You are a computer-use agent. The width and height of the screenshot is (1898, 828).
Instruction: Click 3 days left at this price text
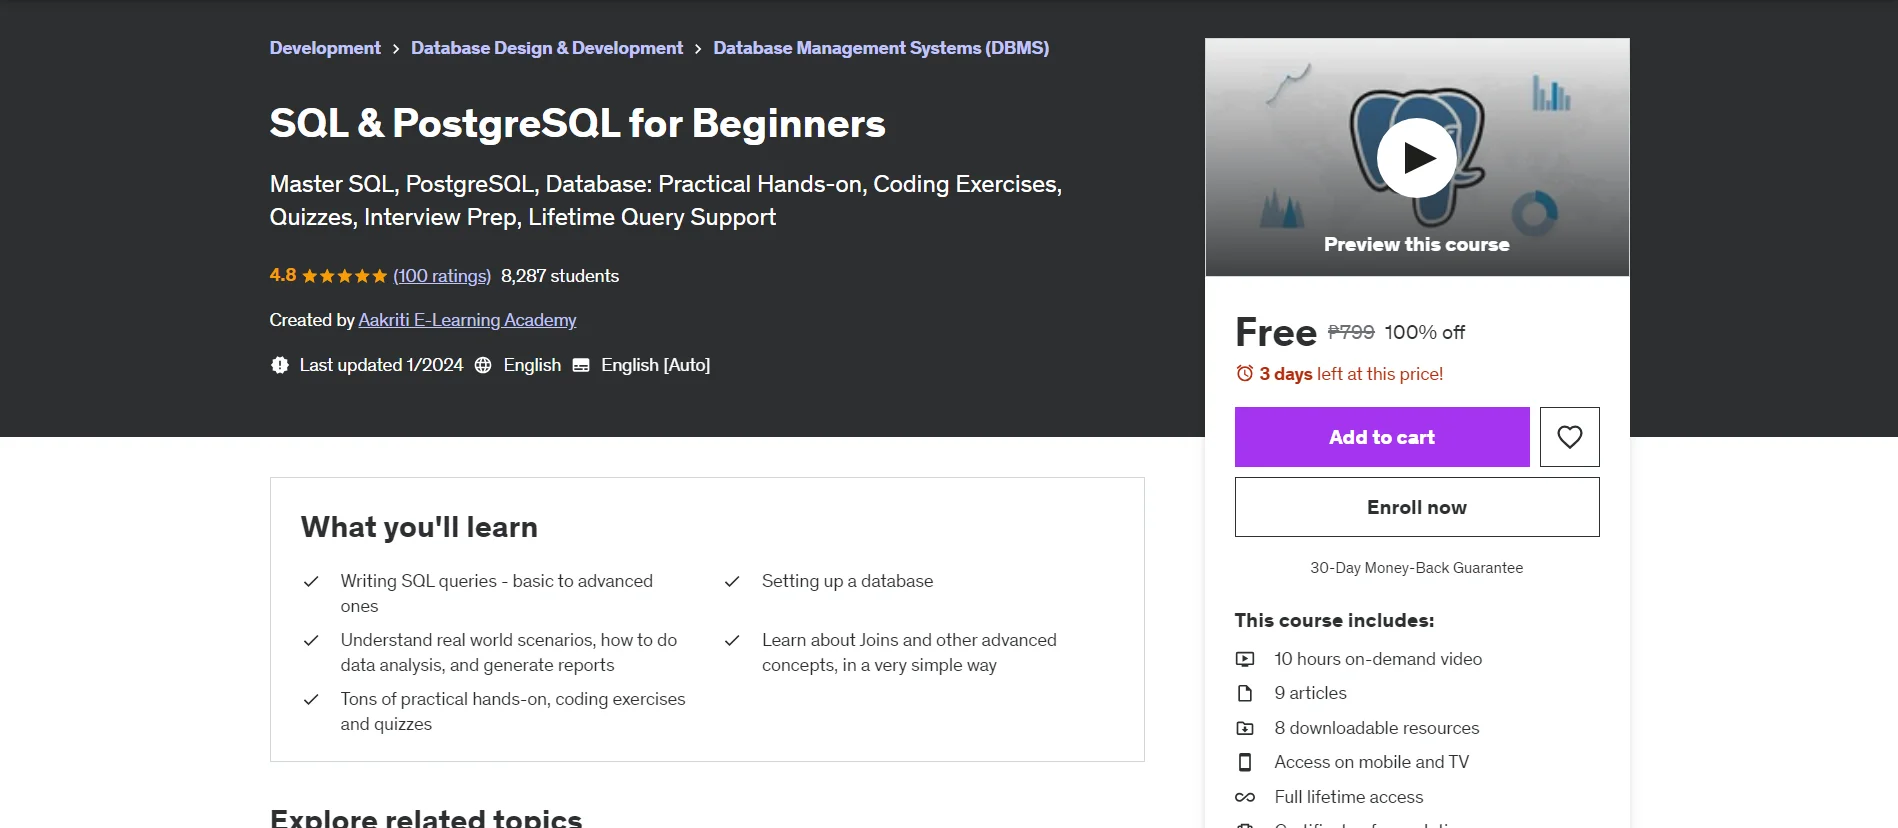click(x=1350, y=374)
